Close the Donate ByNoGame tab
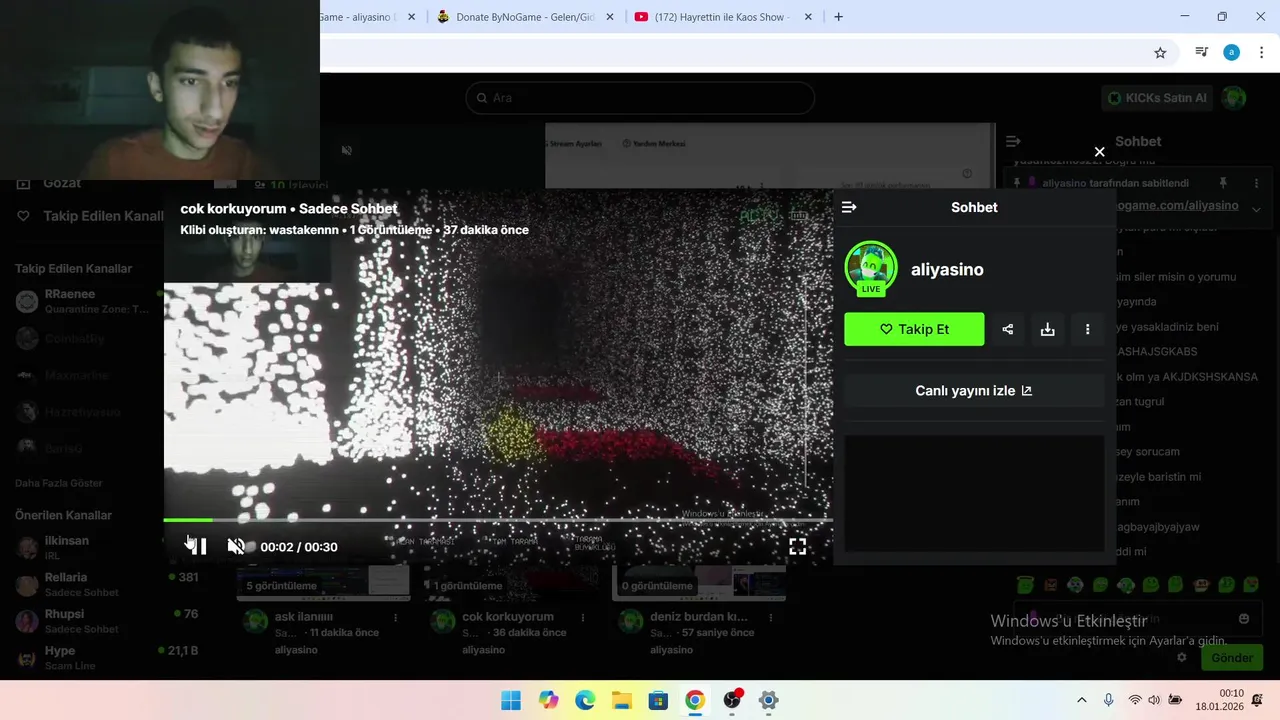The width and height of the screenshot is (1280, 720). [x=608, y=17]
